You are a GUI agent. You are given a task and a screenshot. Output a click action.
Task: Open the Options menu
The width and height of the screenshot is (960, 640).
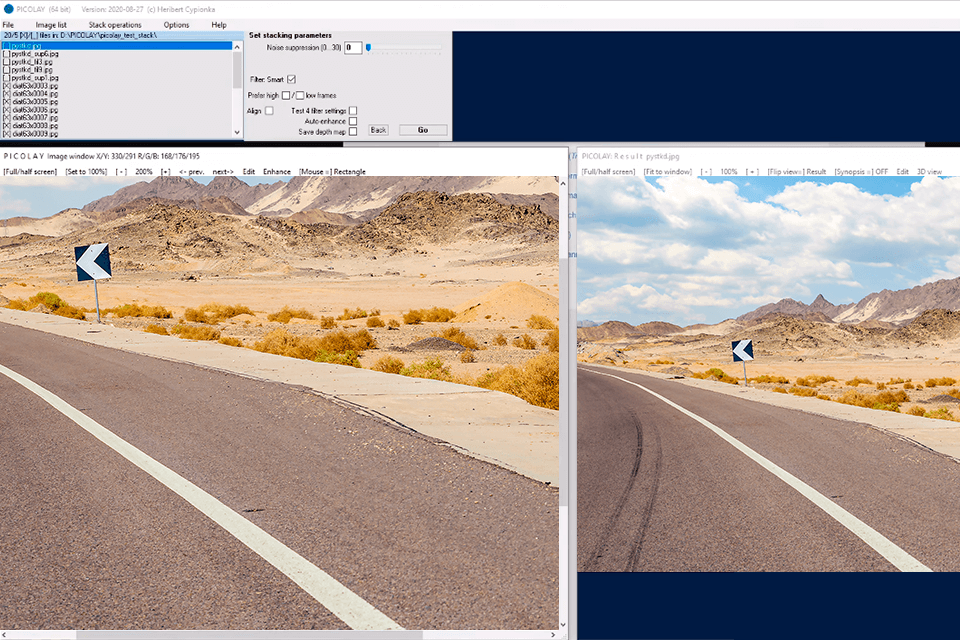(x=176, y=25)
